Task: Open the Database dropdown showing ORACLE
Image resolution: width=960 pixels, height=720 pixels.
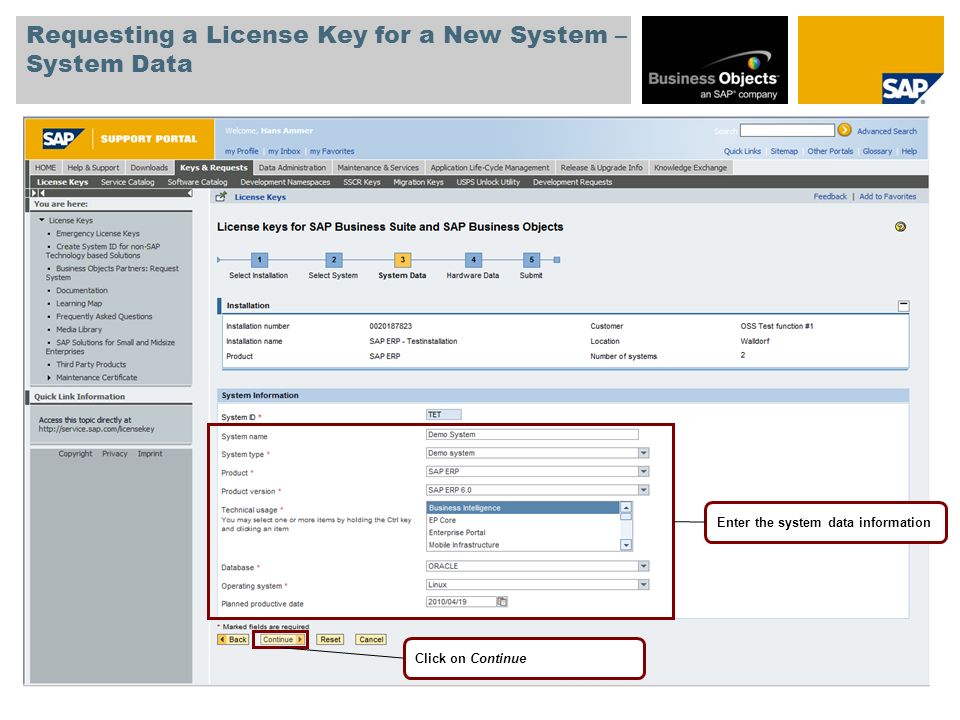Action: click(x=643, y=566)
